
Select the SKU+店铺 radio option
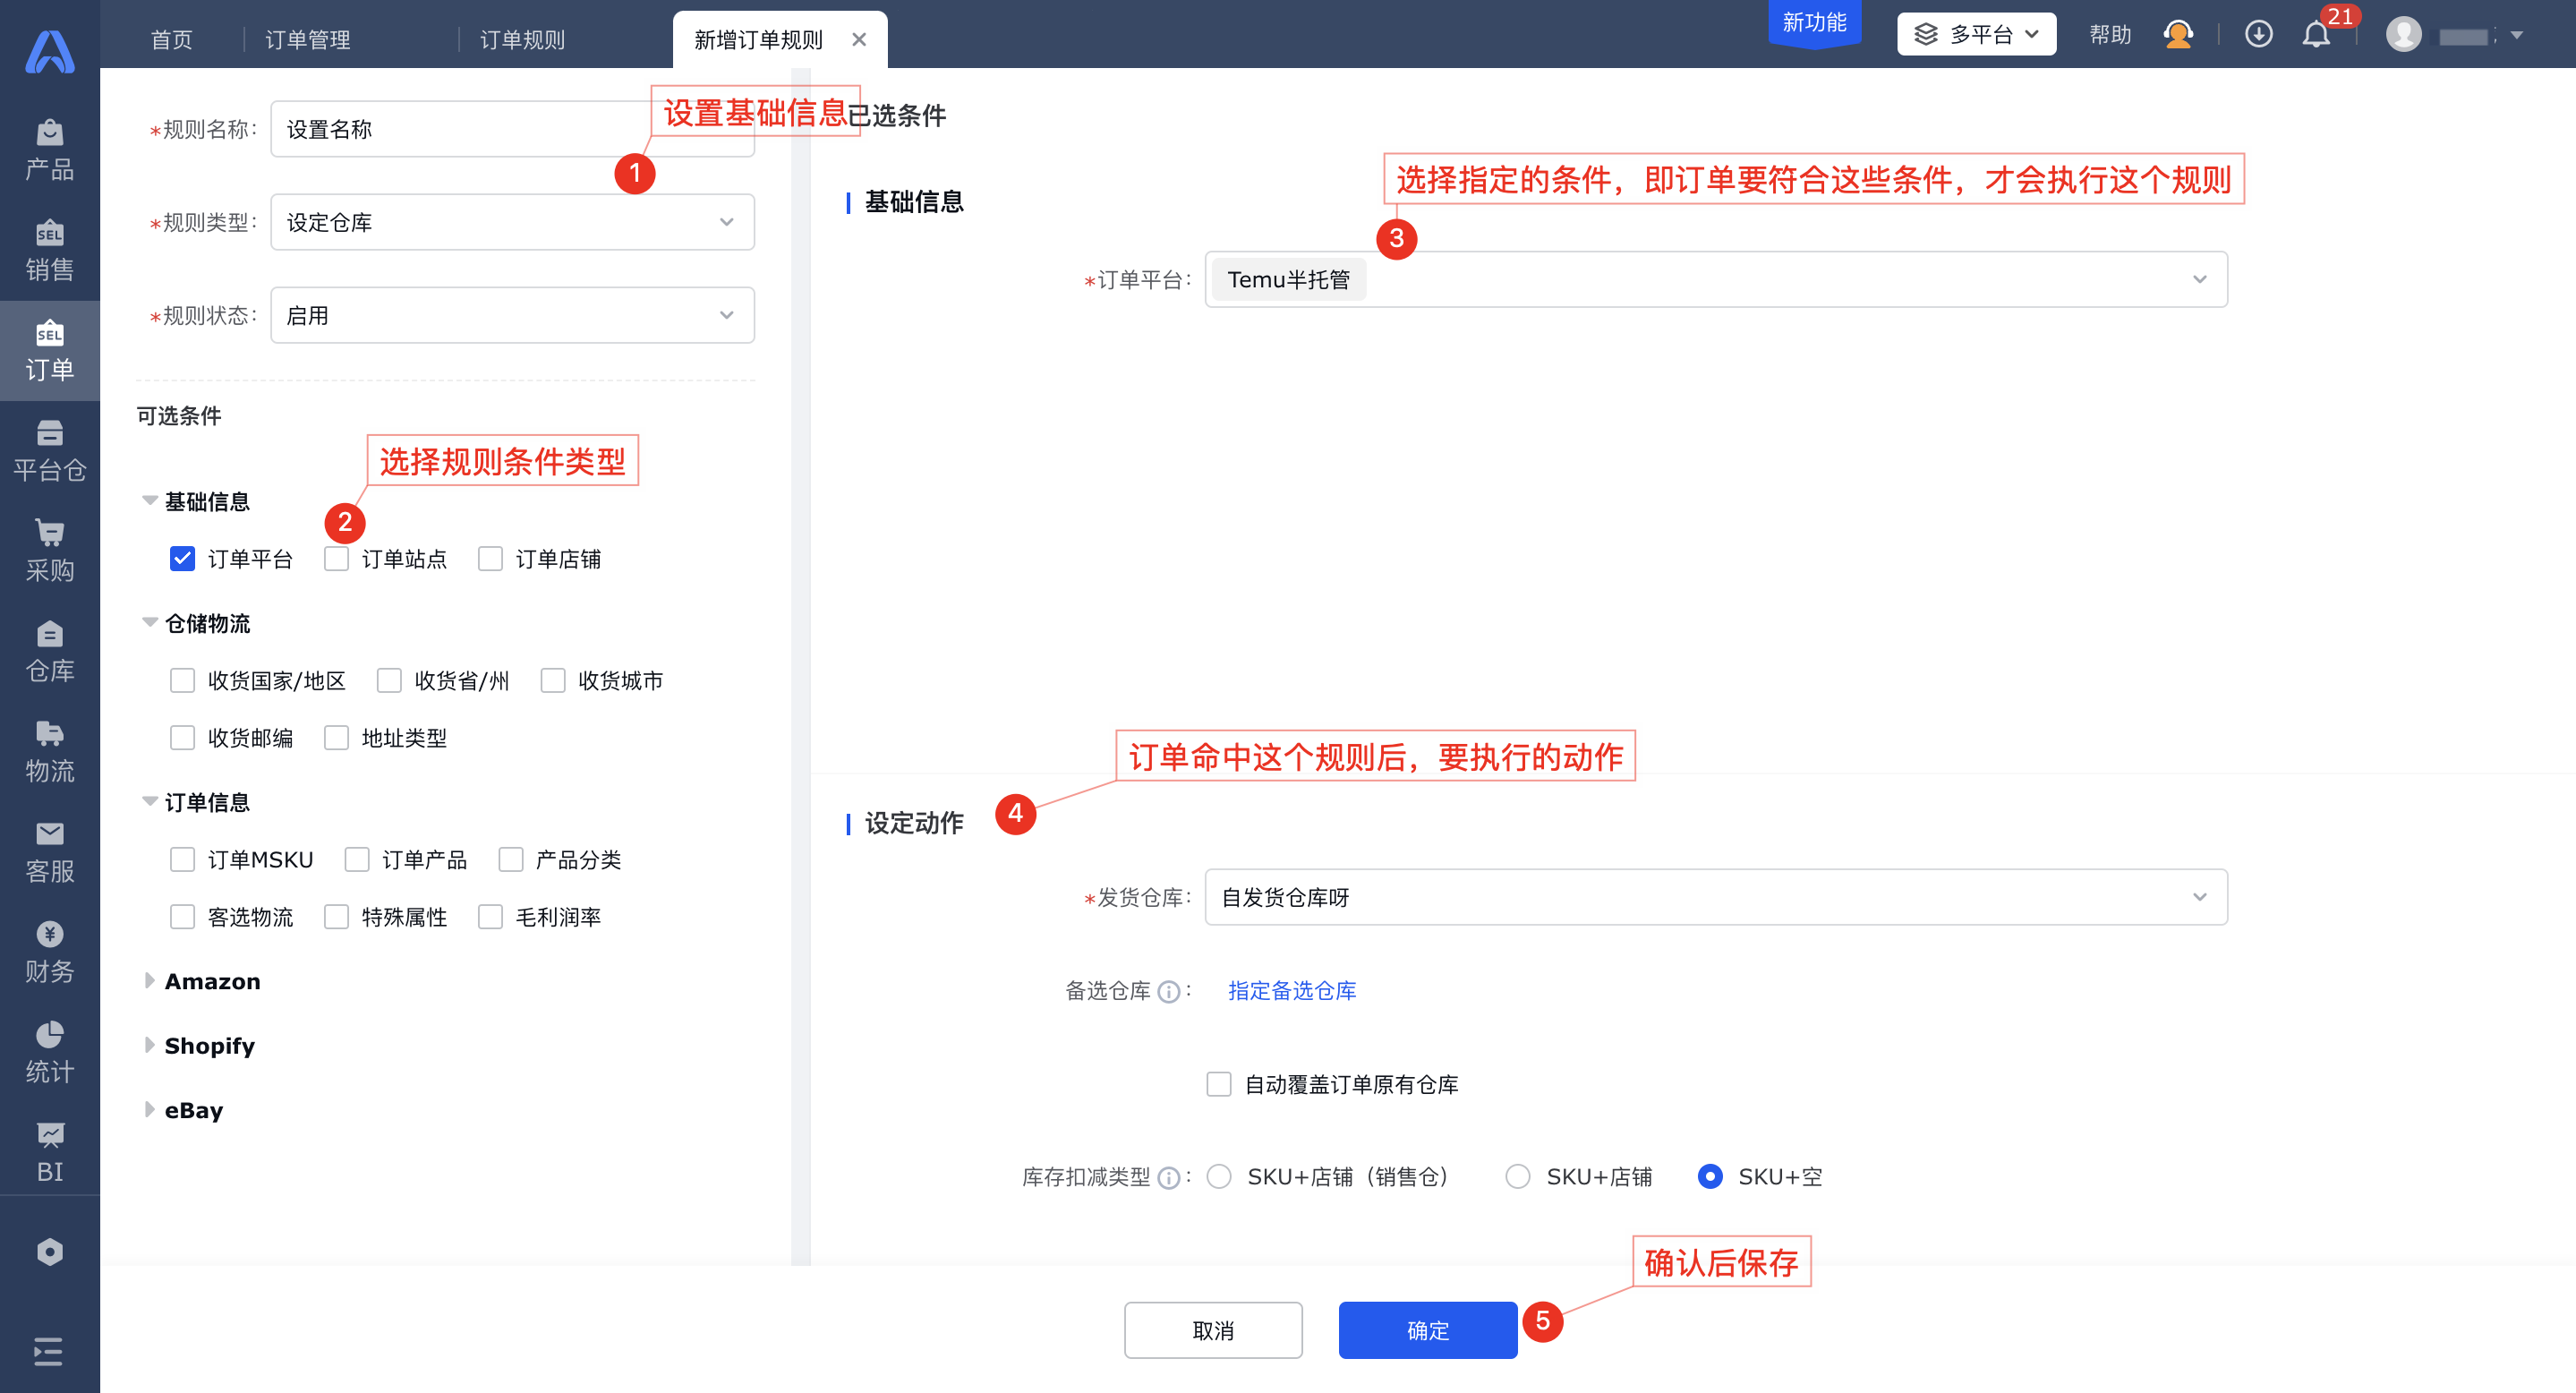(x=1517, y=1177)
